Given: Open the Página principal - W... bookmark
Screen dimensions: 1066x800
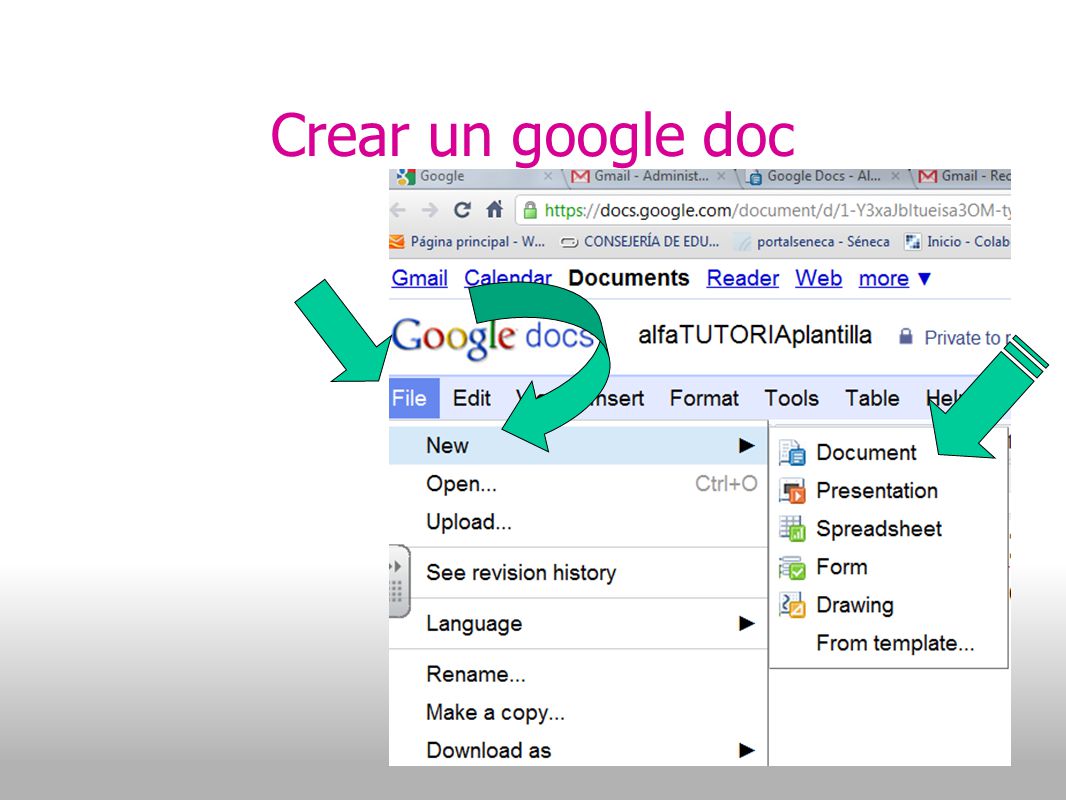Looking at the screenshot, I should click(467, 242).
